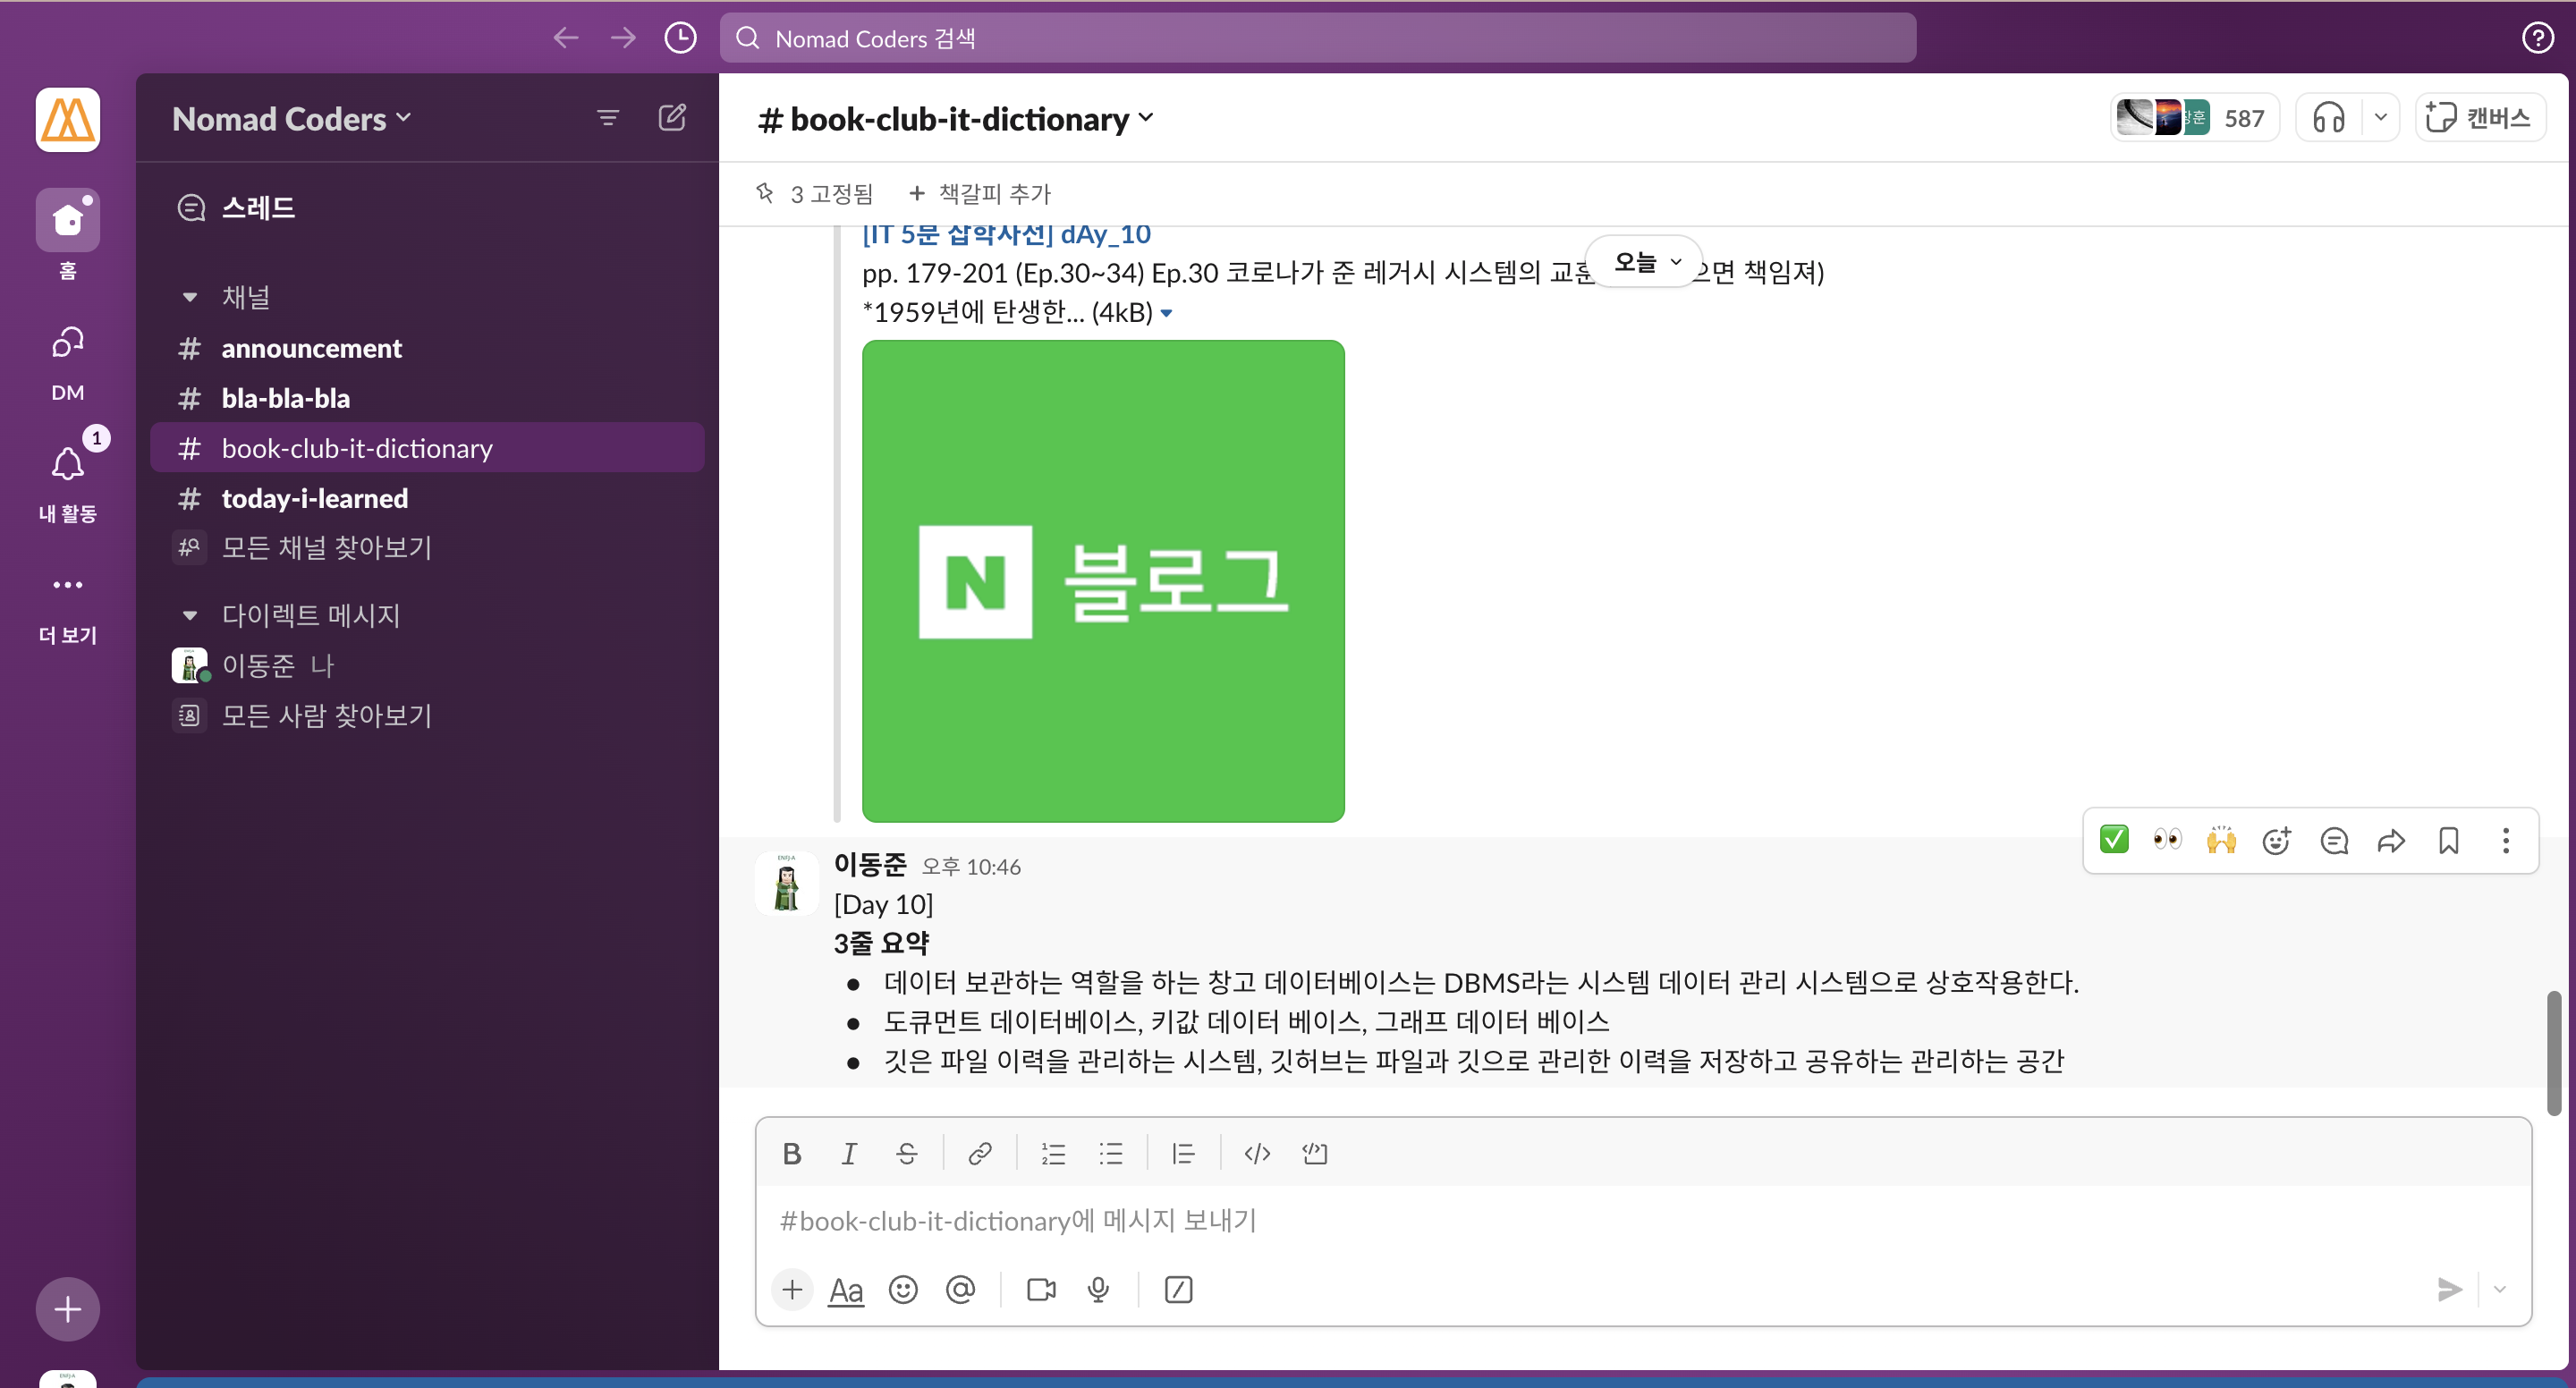The height and width of the screenshot is (1388, 2576).
Task: Open the 스레드 threads view
Action: coord(427,208)
